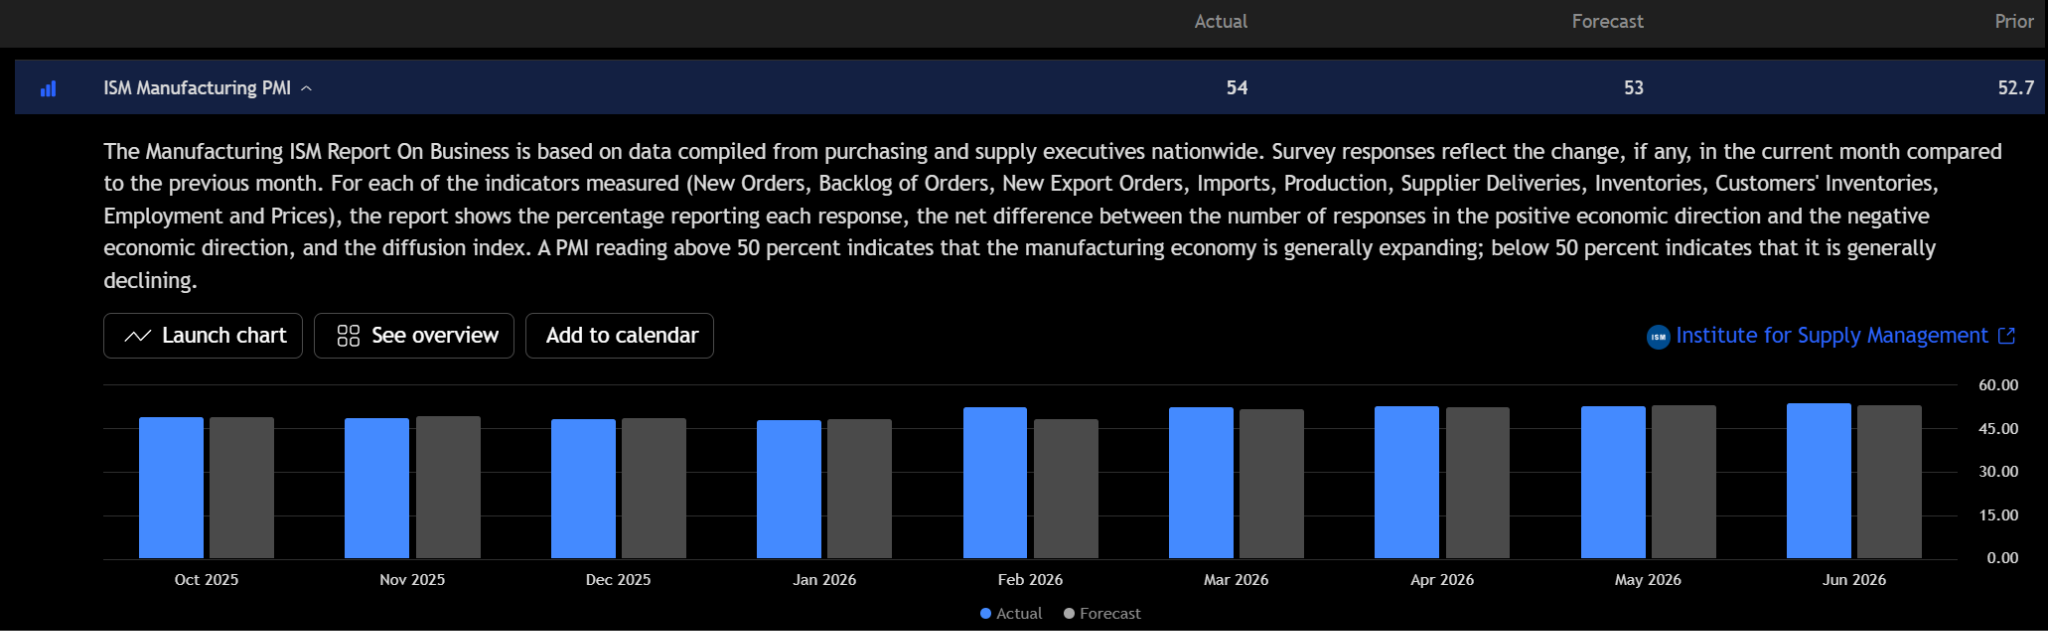Click the blue Actual bar for Dec 2025
The image size is (2048, 631).
click(583, 489)
